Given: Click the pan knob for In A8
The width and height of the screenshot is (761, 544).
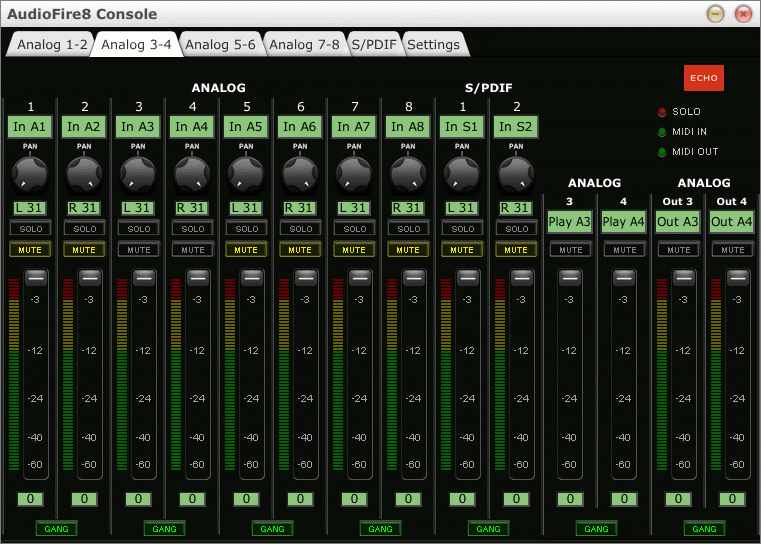Looking at the screenshot, I should pos(408,173).
